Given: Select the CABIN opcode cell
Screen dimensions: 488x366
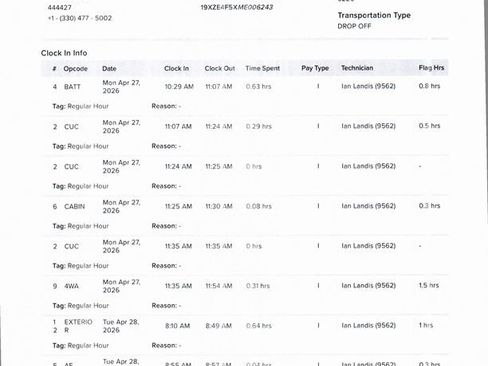Looking at the screenshot, I should (x=75, y=207).
